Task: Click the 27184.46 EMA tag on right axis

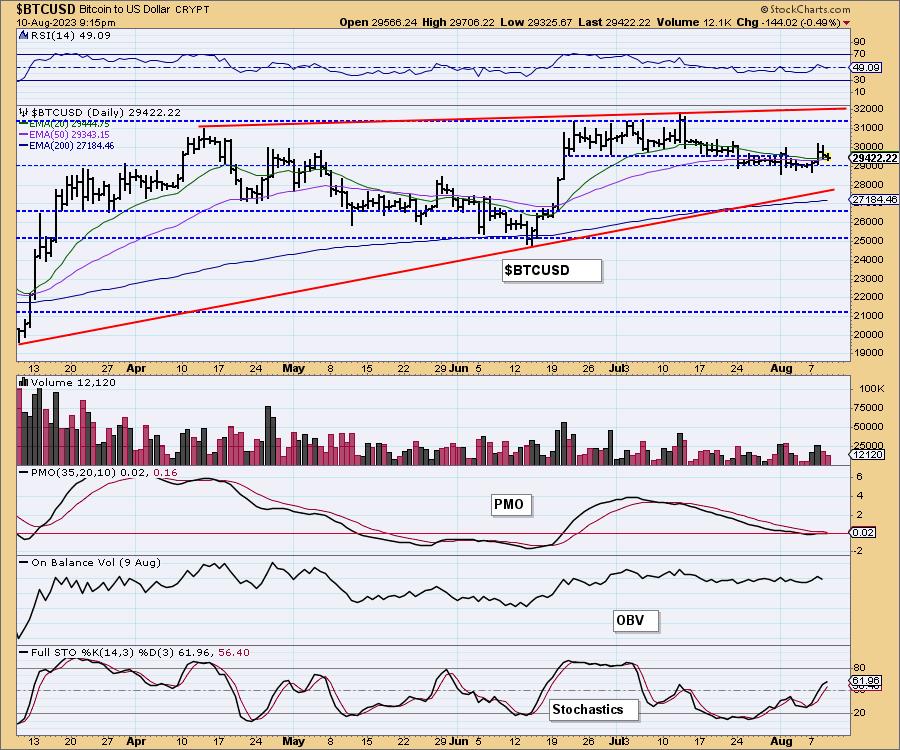Action: pyautogui.click(x=874, y=200)
